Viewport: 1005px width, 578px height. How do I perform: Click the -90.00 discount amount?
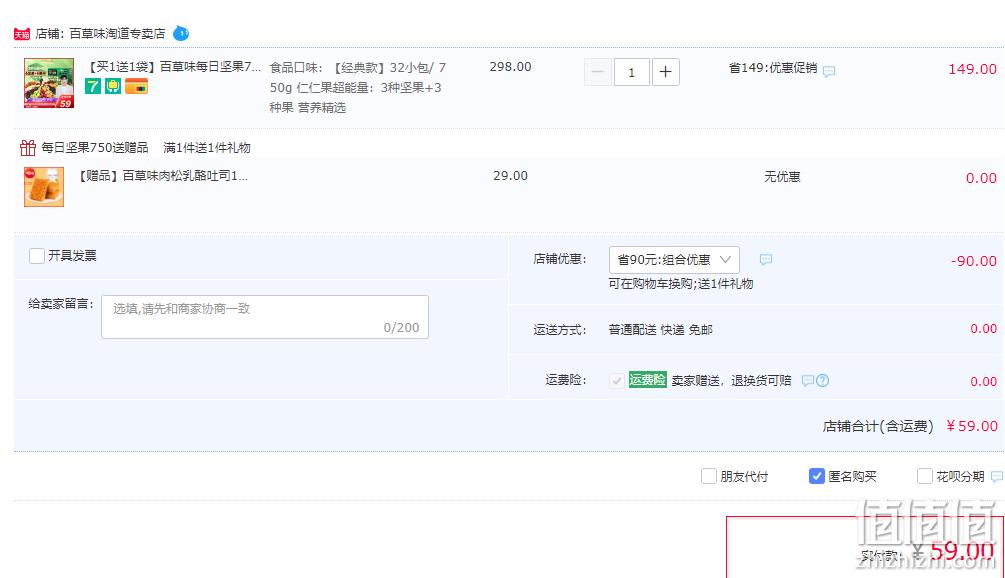click(974, 261)
